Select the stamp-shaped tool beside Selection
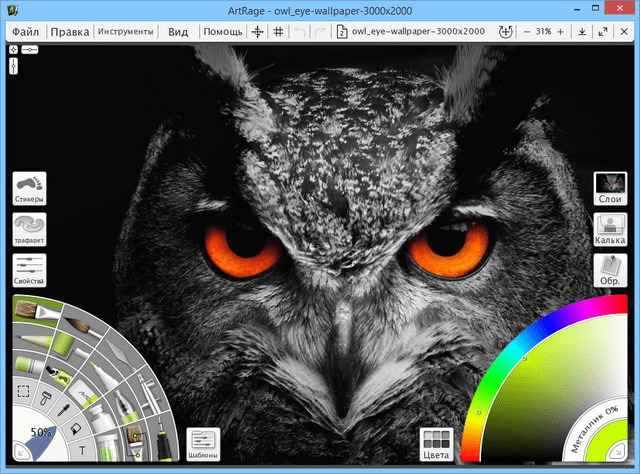The height and width of the screenshot is (474, 640). (x=46, y=397)
